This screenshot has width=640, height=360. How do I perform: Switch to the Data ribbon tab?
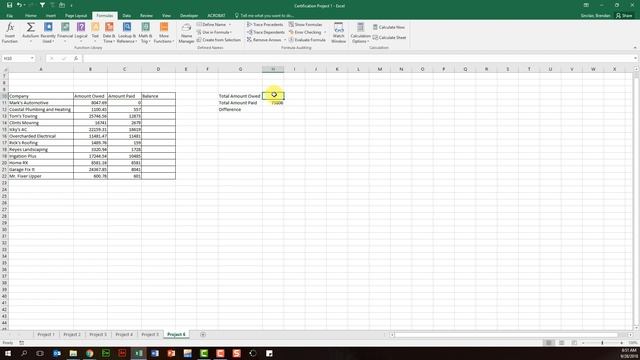tap(127, 16)
